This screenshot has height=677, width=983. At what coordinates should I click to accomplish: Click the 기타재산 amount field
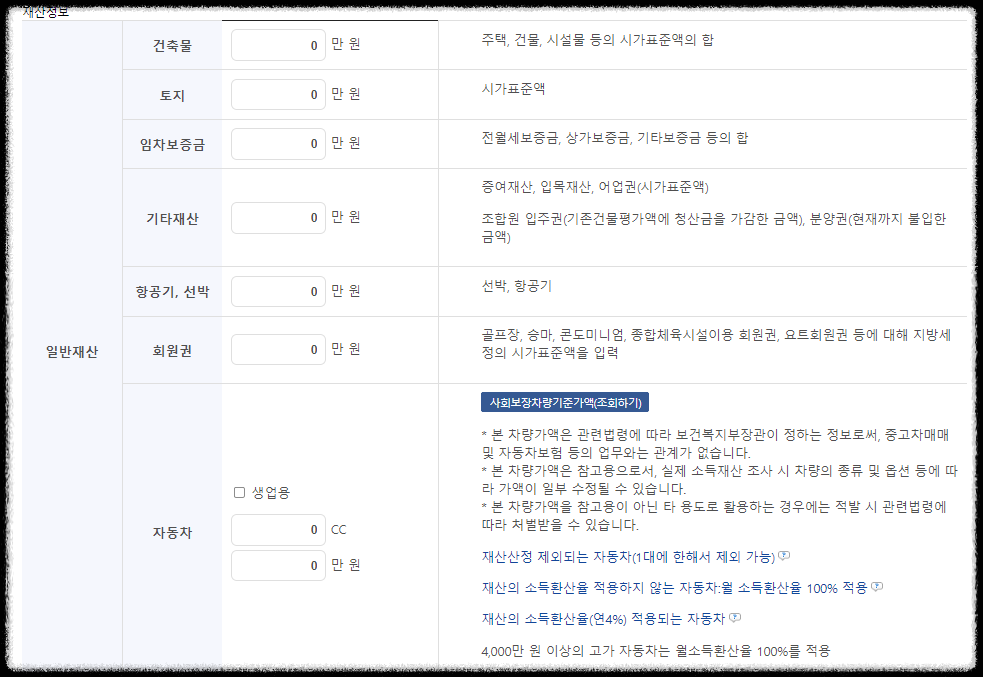click(278, 216)
